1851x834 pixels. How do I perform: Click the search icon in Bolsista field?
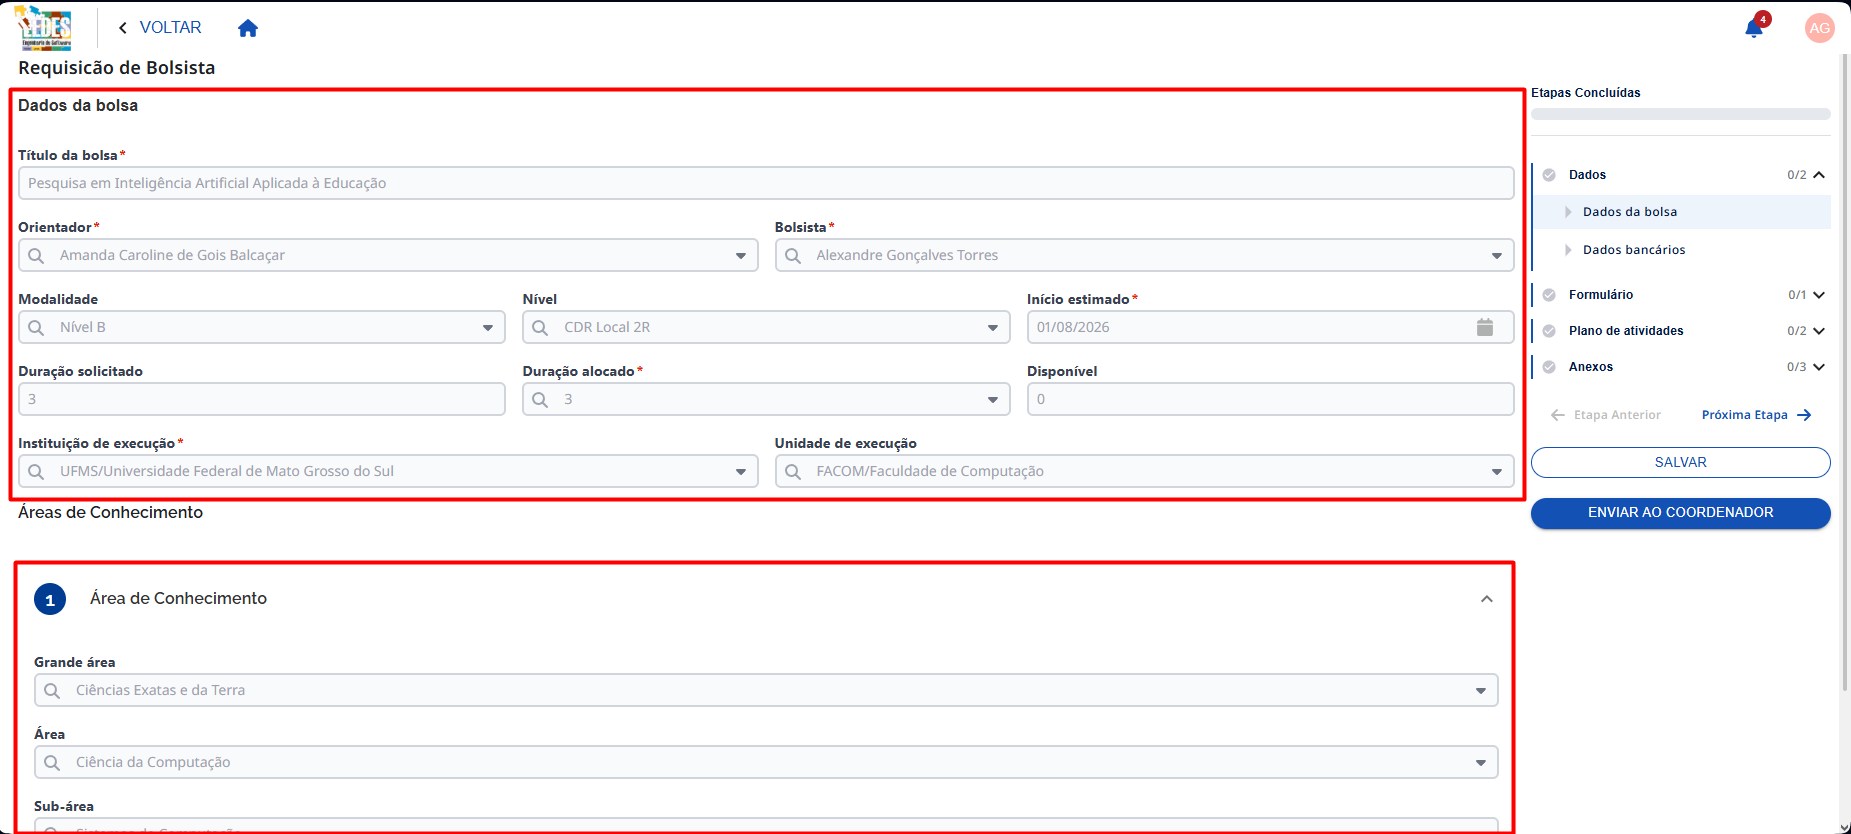[x=793, y=255]
